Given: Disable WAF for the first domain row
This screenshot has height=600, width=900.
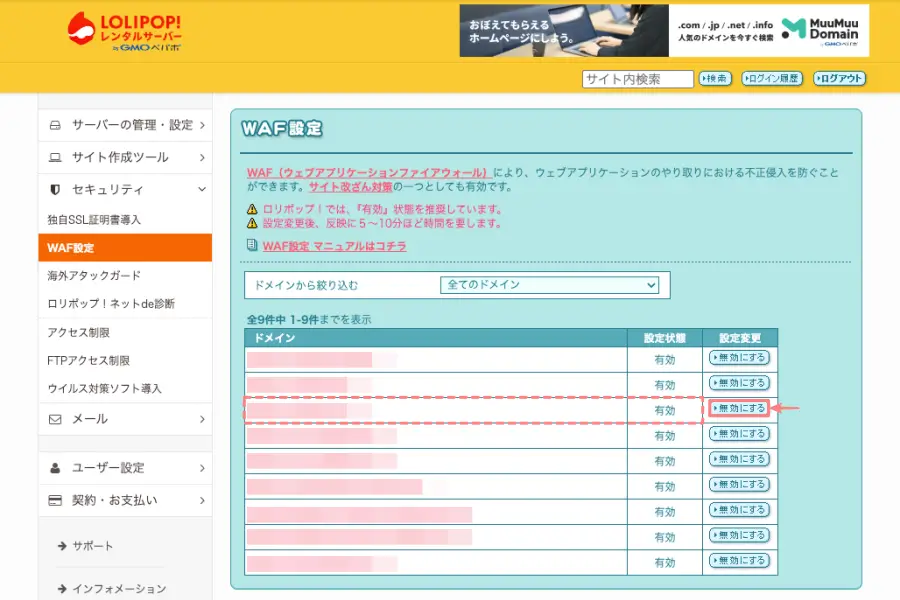Looking at the screenshot, I should (739, 357).
